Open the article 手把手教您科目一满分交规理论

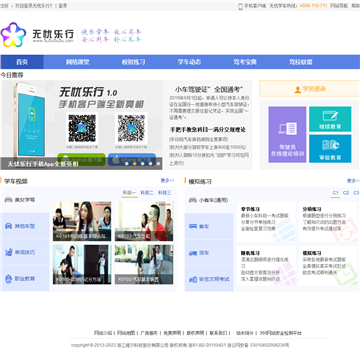pos(208,130)
